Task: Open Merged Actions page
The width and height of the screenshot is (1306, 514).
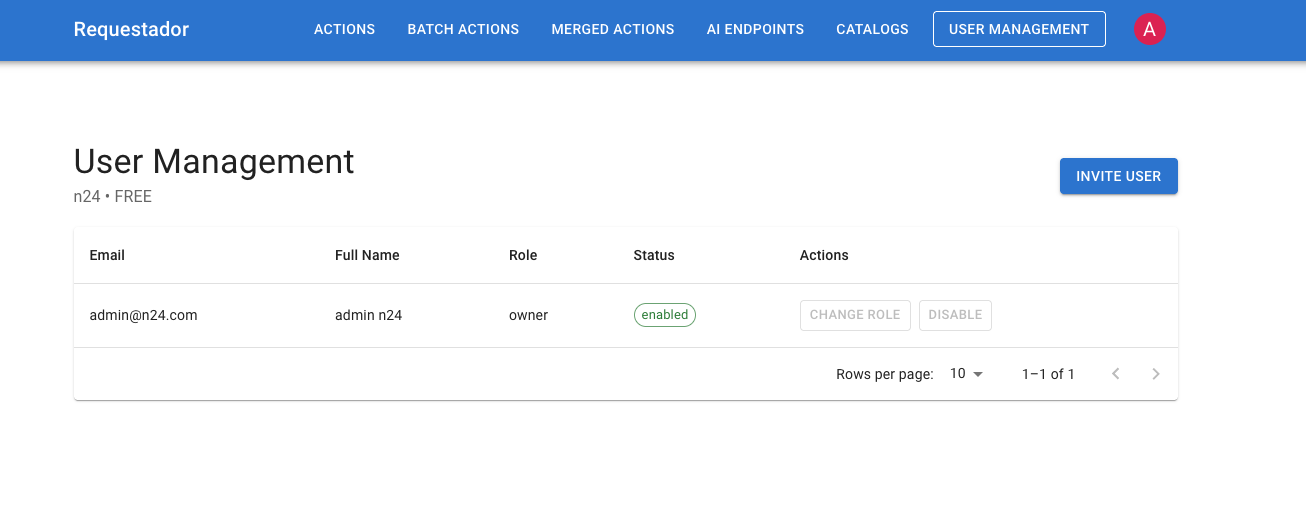Action: (612, 30)
